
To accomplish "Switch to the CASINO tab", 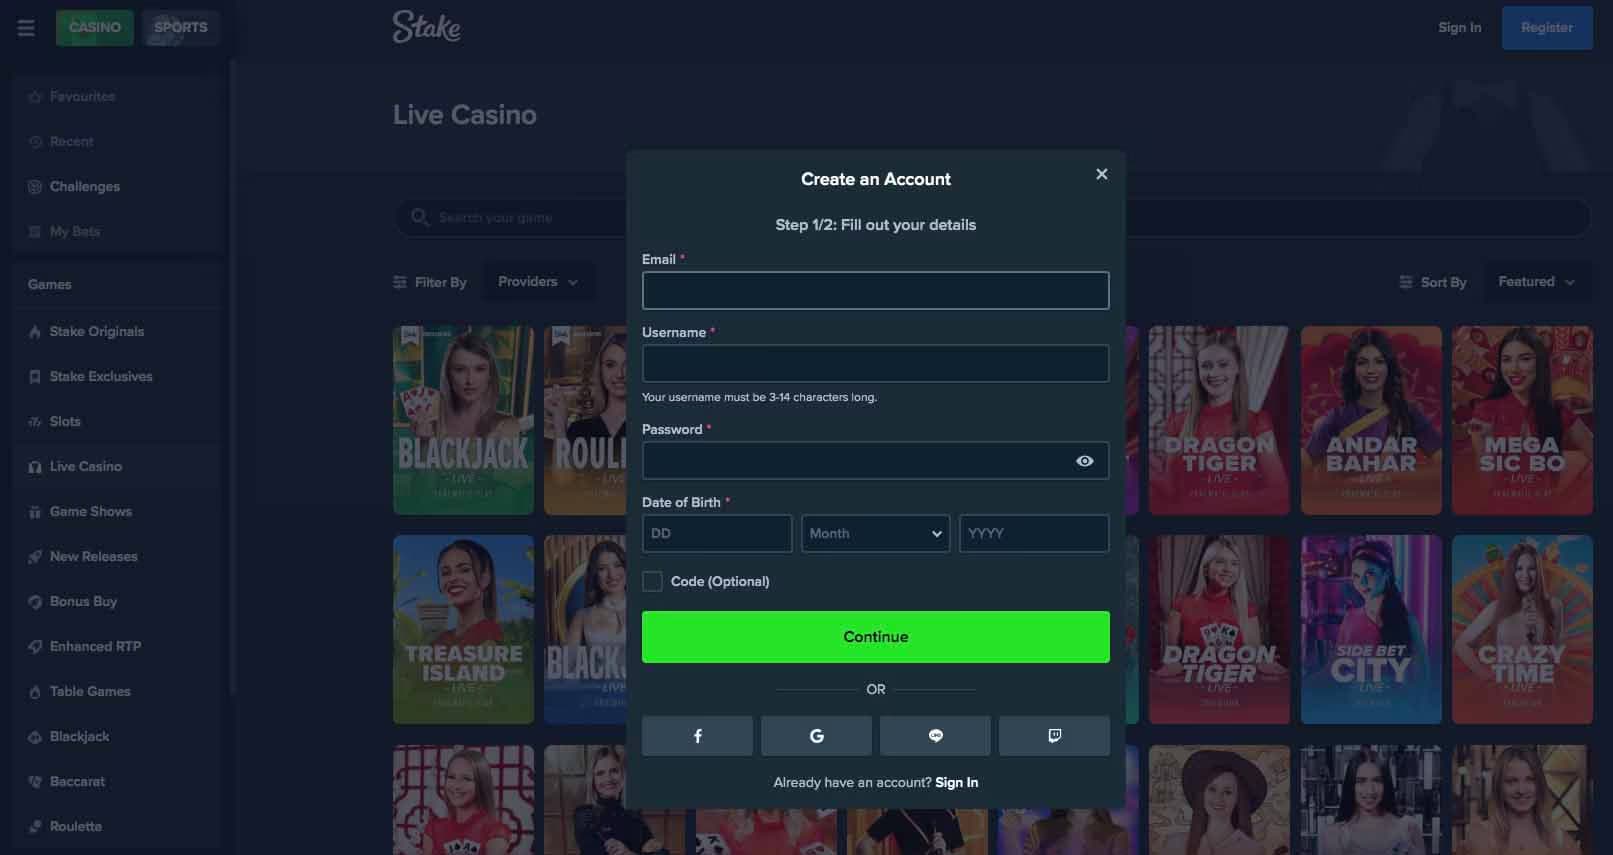I will (95, 27).
